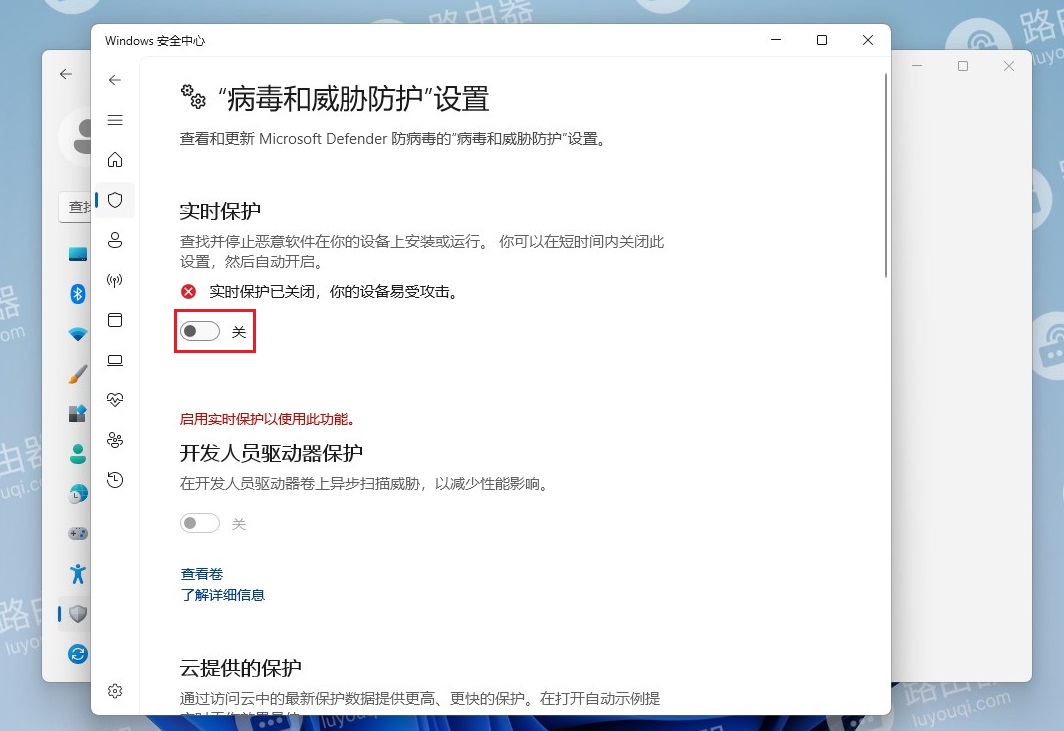
Task: Open Security Center settings gear
Action: coord(115,691)
